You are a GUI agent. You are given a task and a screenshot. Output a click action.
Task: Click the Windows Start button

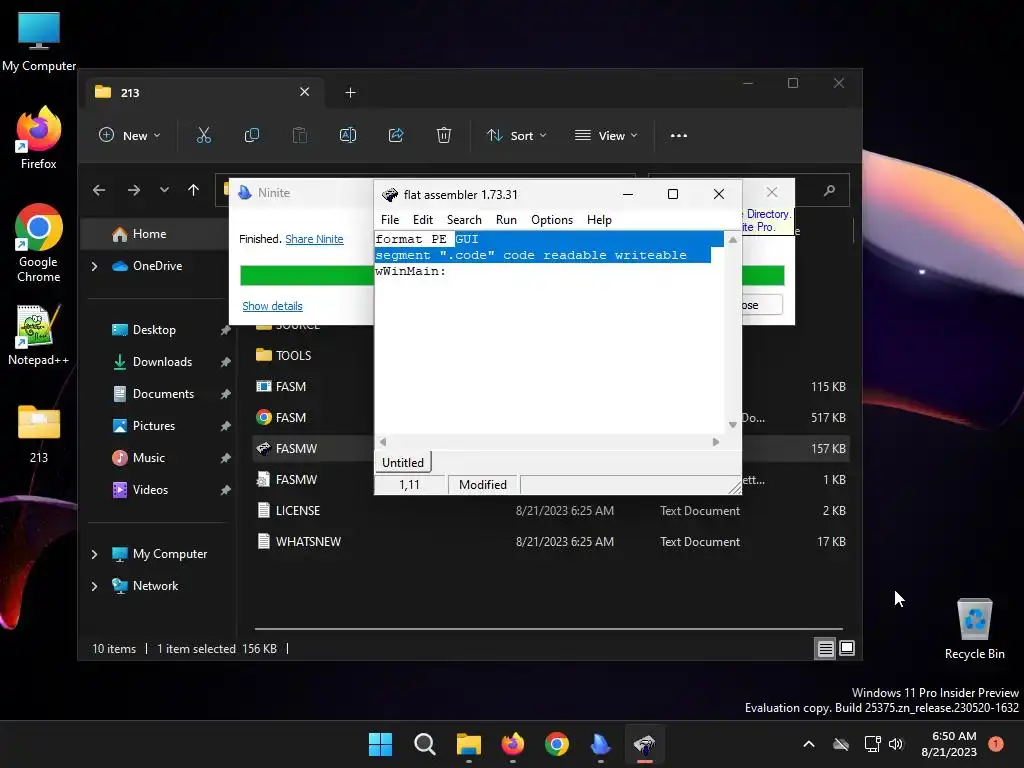point(380,744)
